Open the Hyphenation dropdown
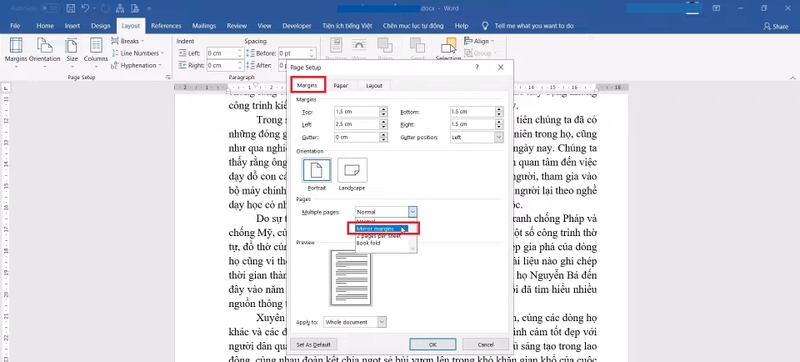Screen dimensions: 800x362 click(x=136, y=65)
